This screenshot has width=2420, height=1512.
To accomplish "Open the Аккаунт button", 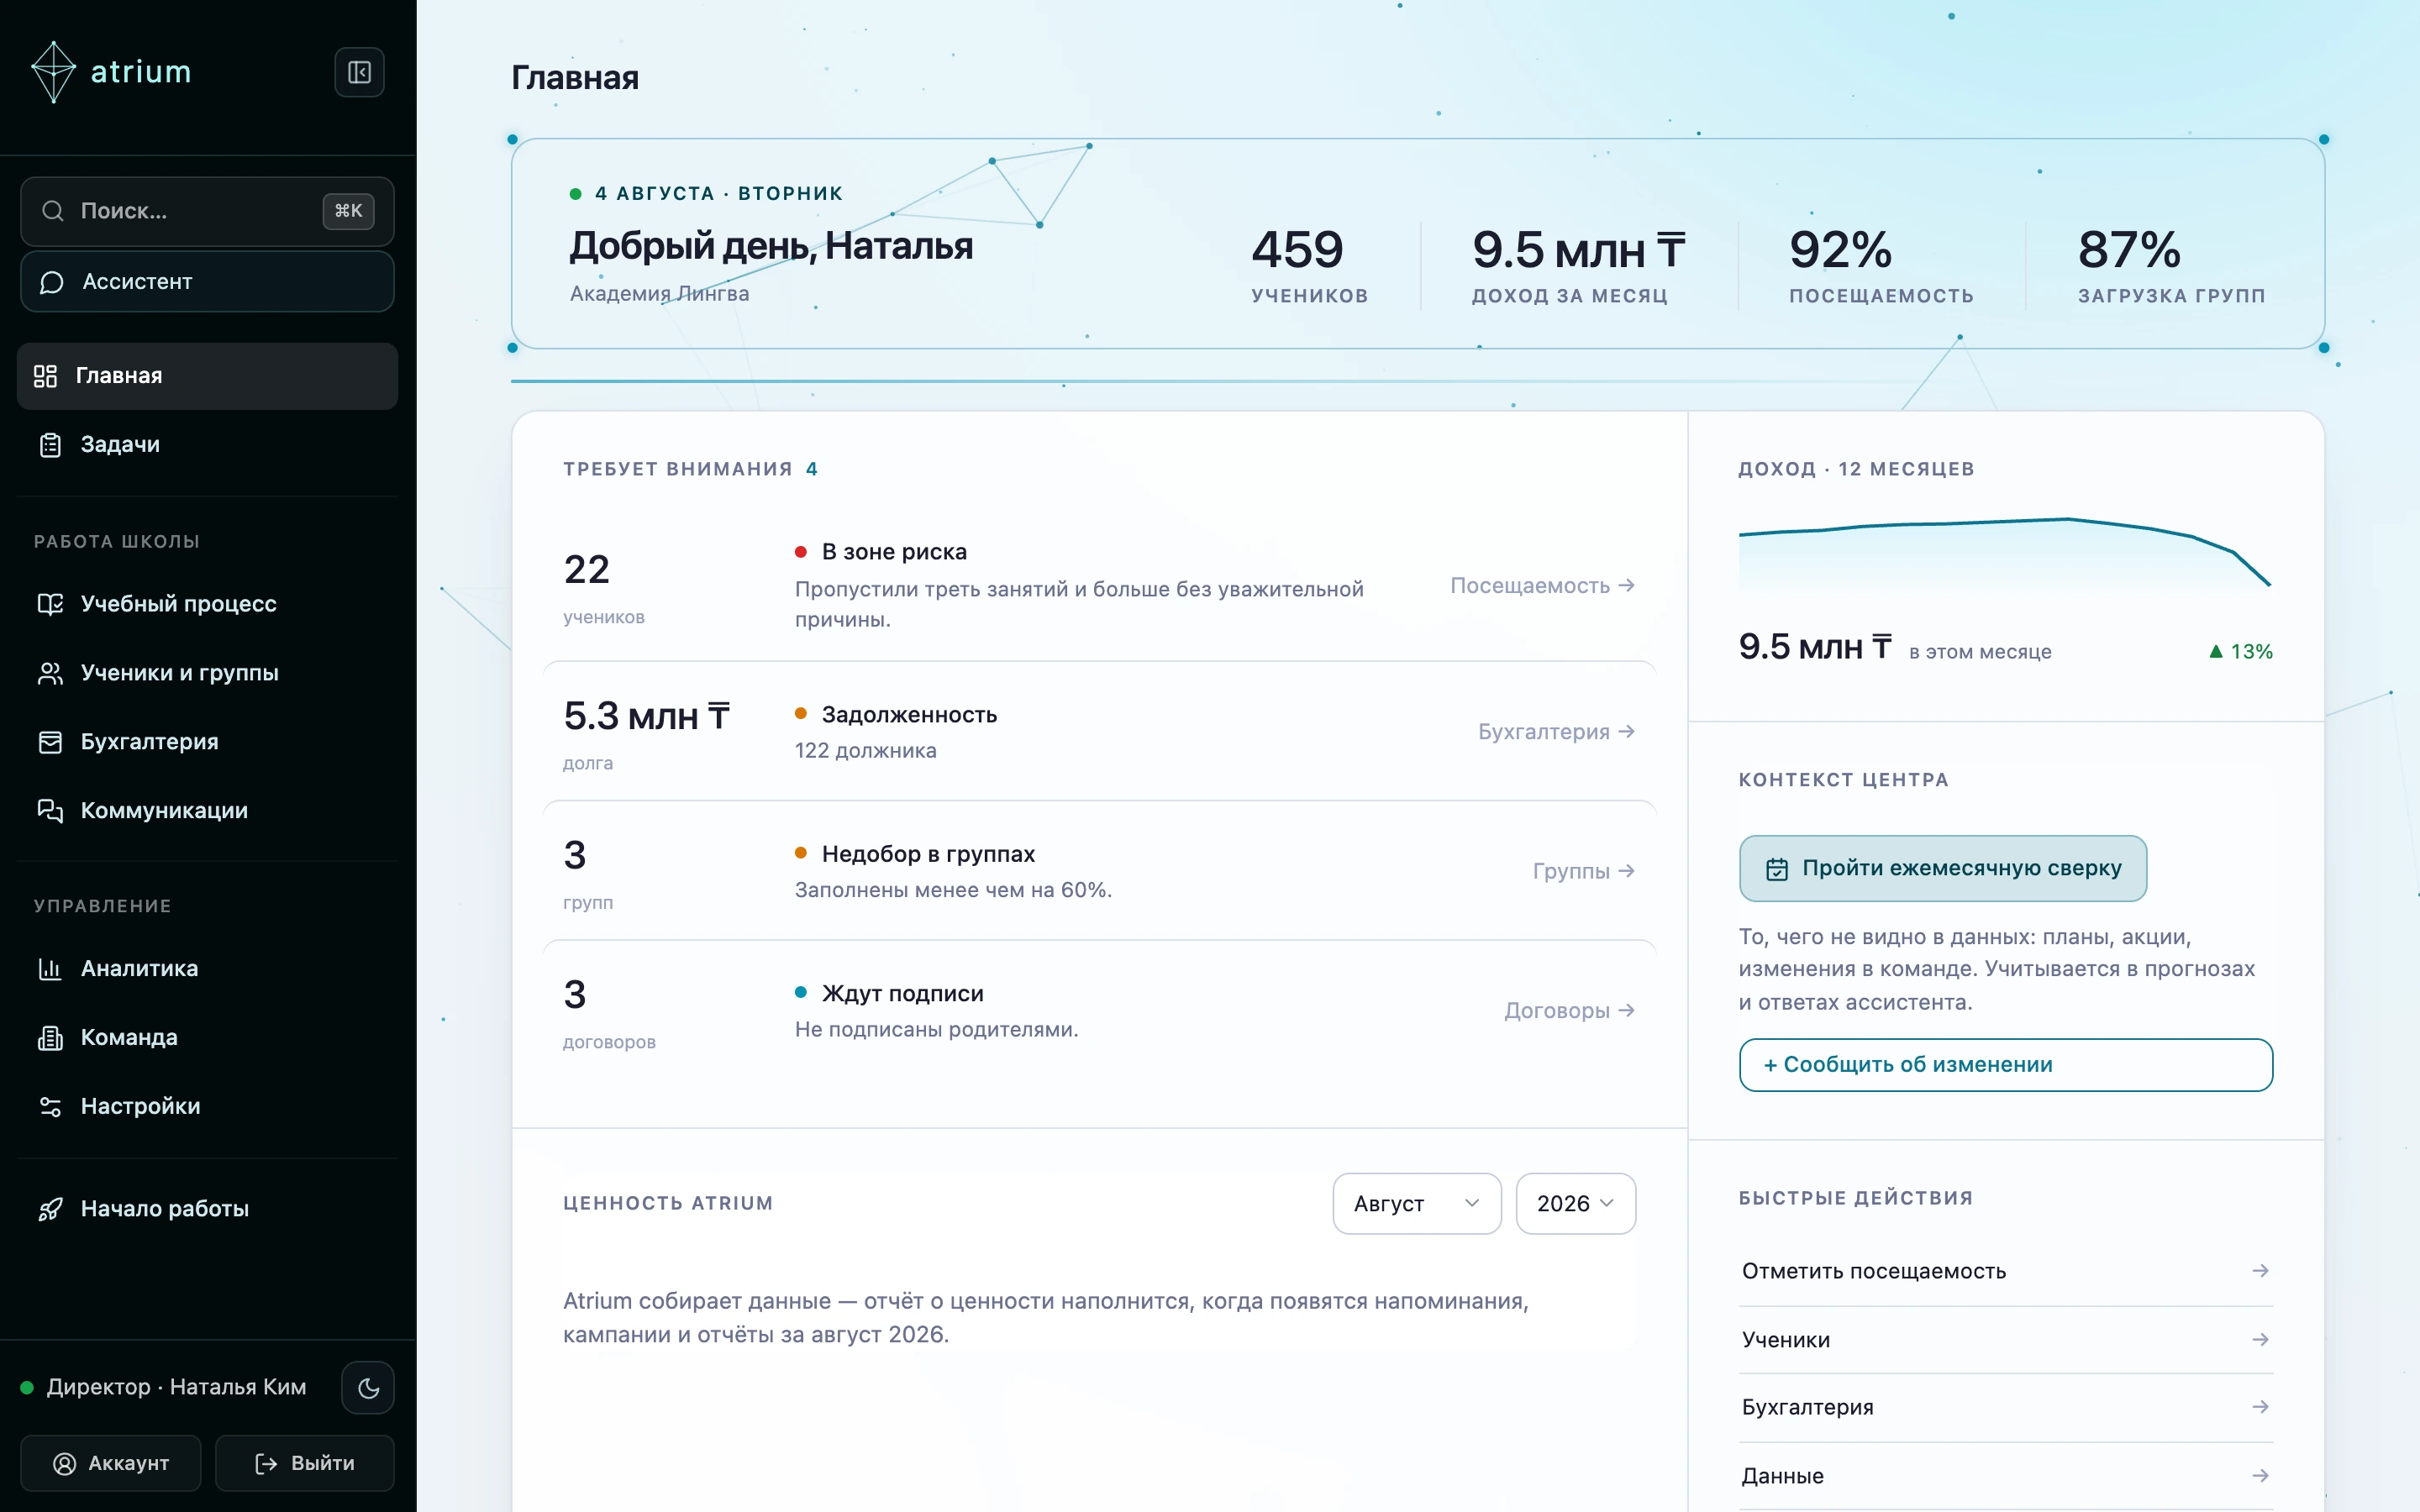I will [x=111, y=1464].
